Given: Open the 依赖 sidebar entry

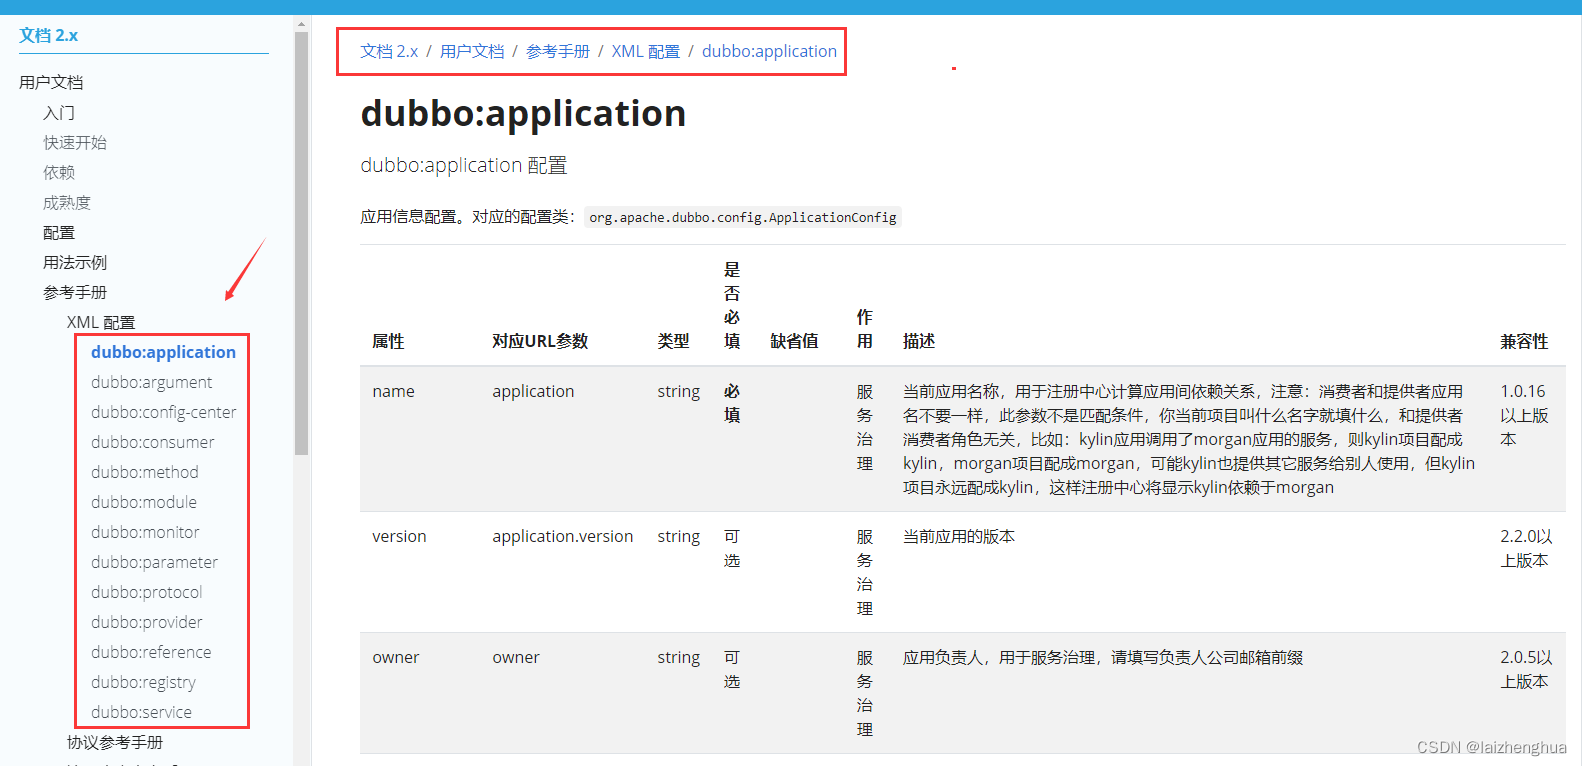Looking at the screenshot, I should point(59,172).
